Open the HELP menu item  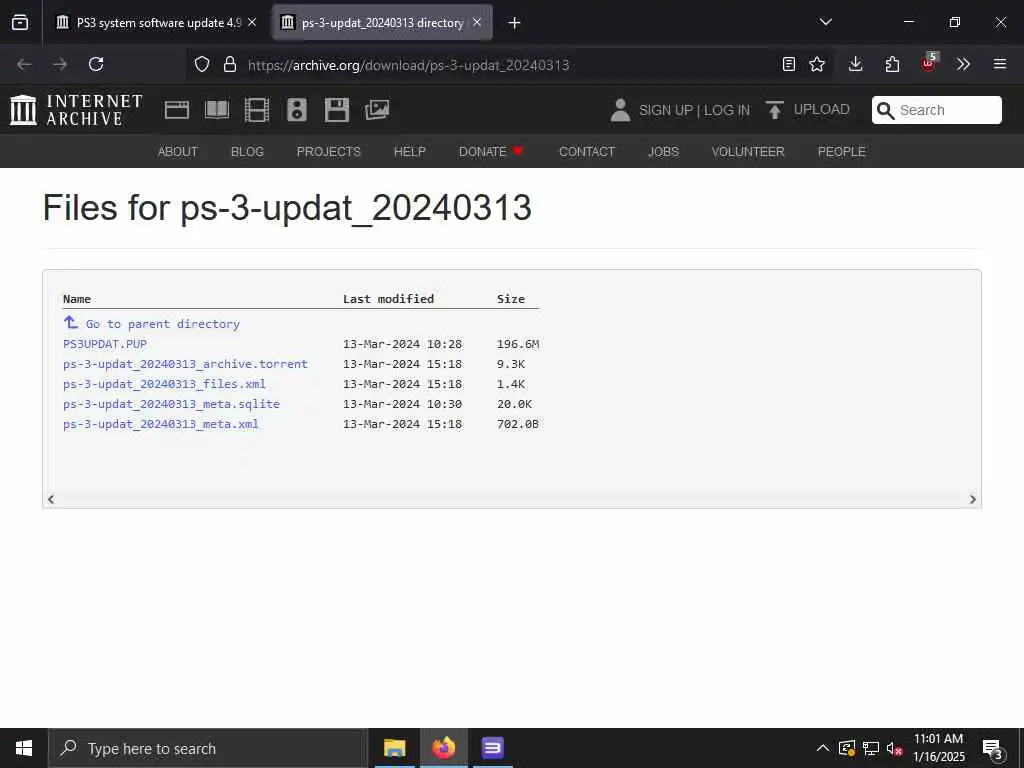409,152
